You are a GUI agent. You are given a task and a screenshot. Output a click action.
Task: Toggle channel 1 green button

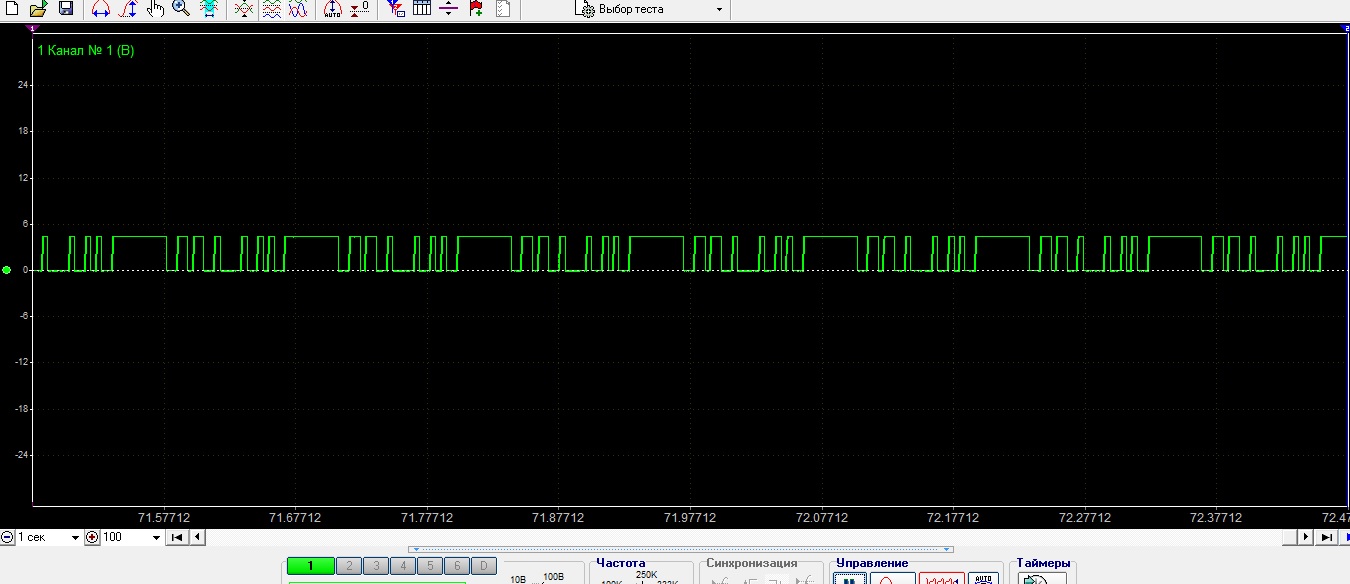[310, 566]
